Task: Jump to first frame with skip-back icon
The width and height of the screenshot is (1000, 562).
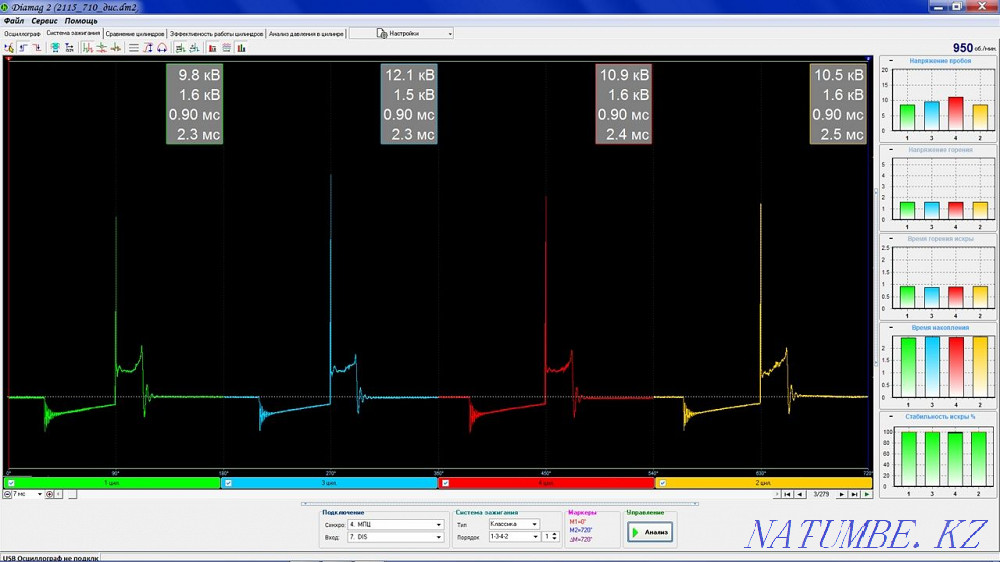Action: [787, 494]
